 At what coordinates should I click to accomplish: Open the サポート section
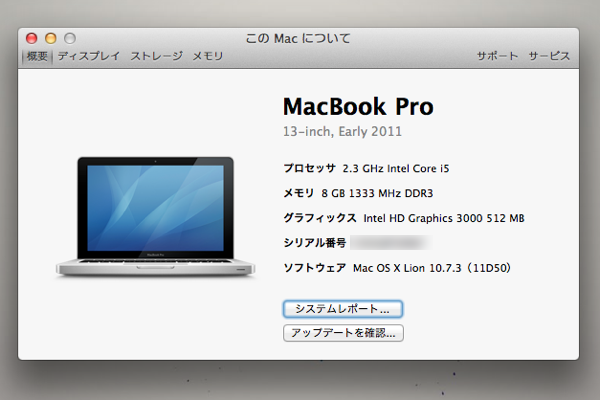click(x=497, y=56)
